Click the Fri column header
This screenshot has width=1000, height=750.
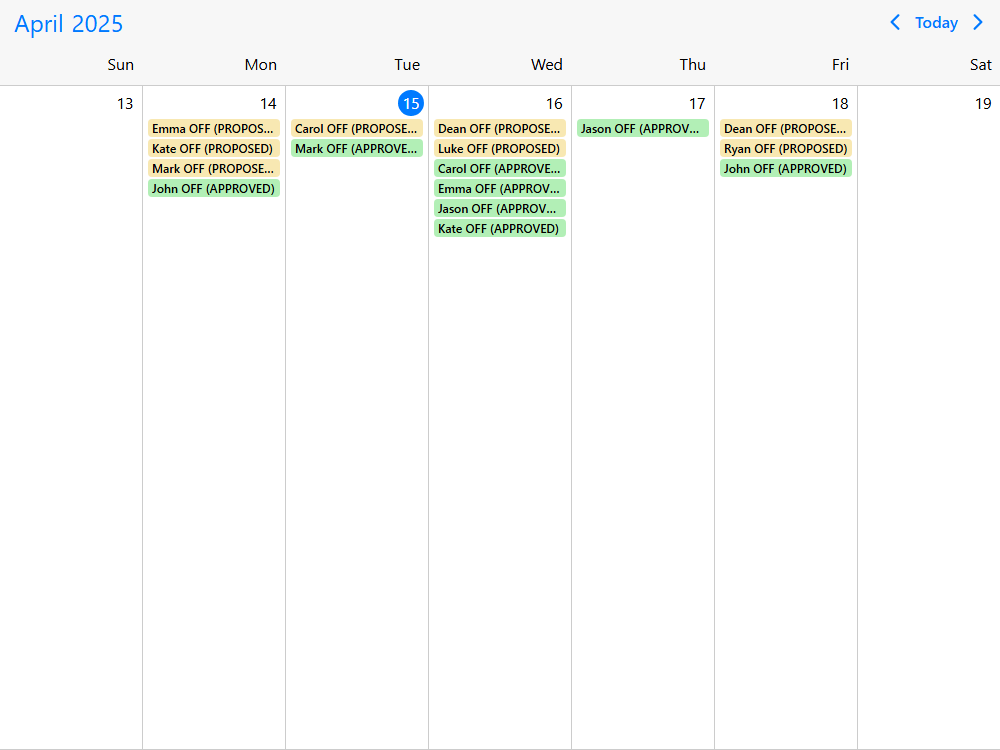(840, 64)
